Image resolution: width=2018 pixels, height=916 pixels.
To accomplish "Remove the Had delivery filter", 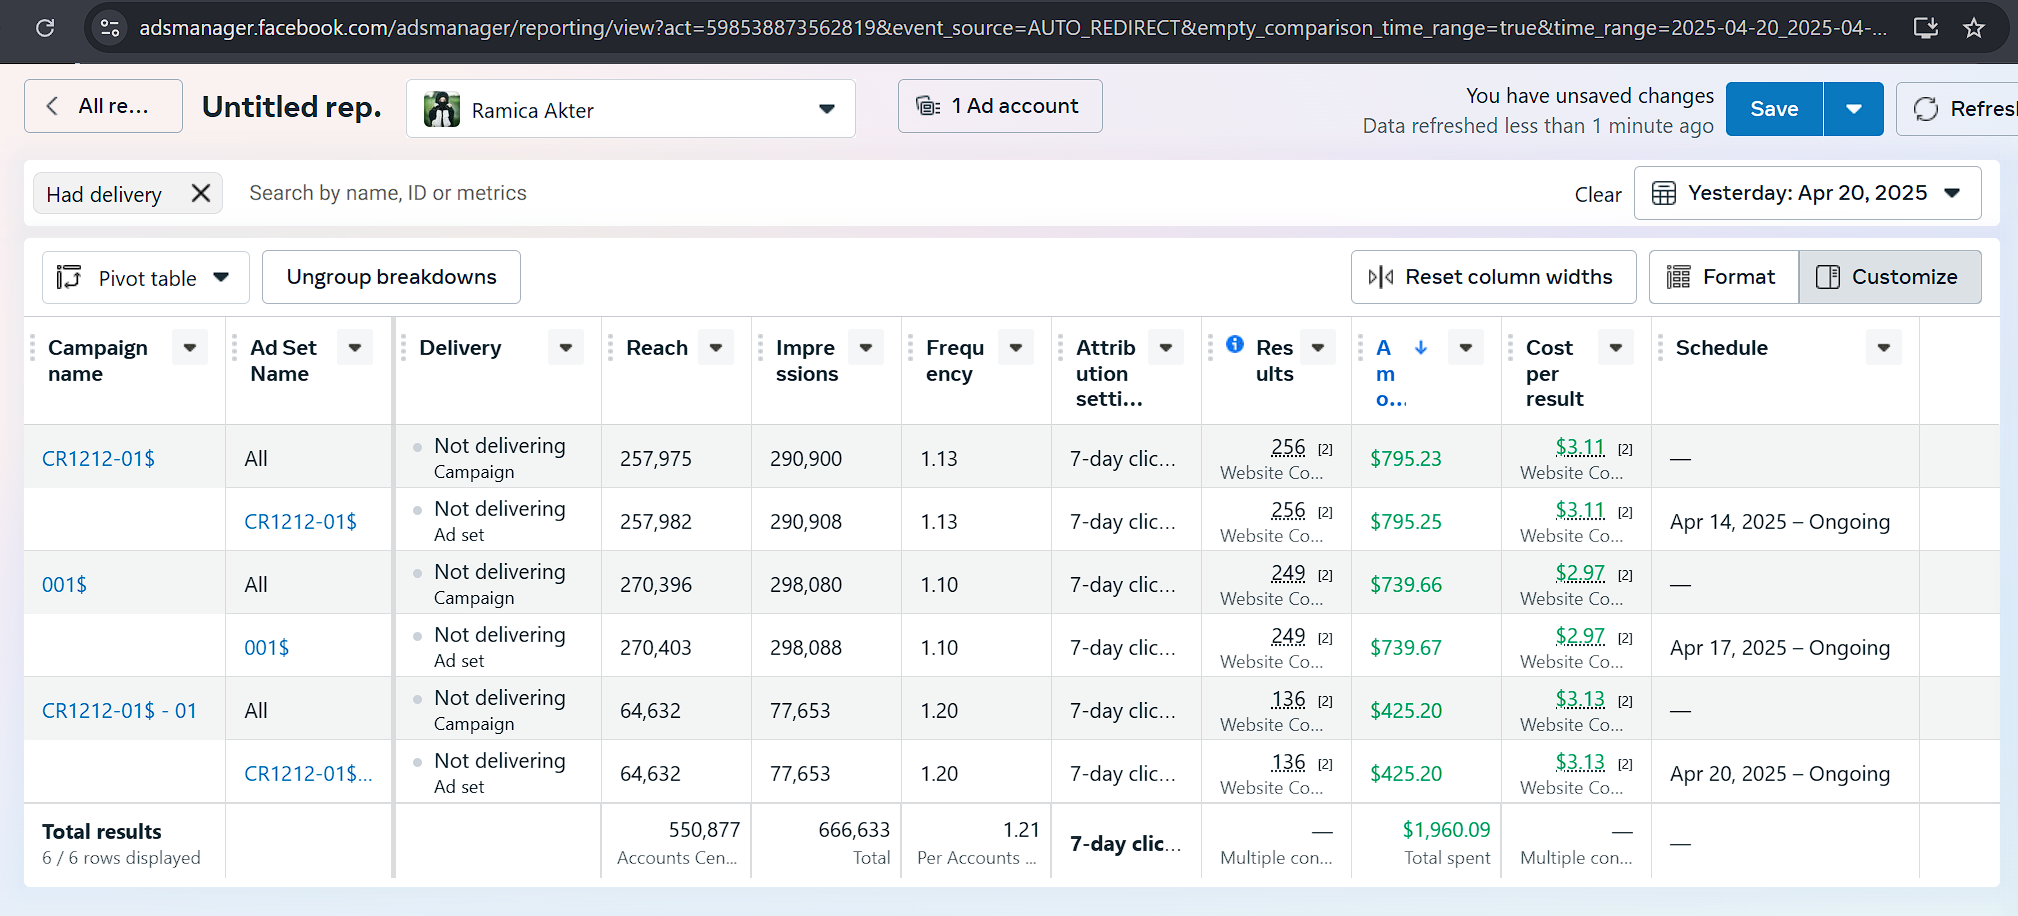I will [201, 193].
